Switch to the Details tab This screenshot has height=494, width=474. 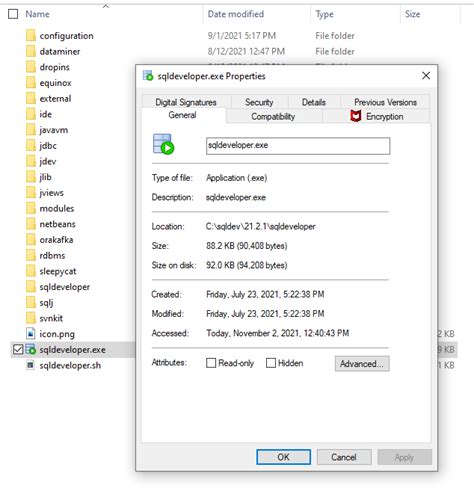point(314,102)
